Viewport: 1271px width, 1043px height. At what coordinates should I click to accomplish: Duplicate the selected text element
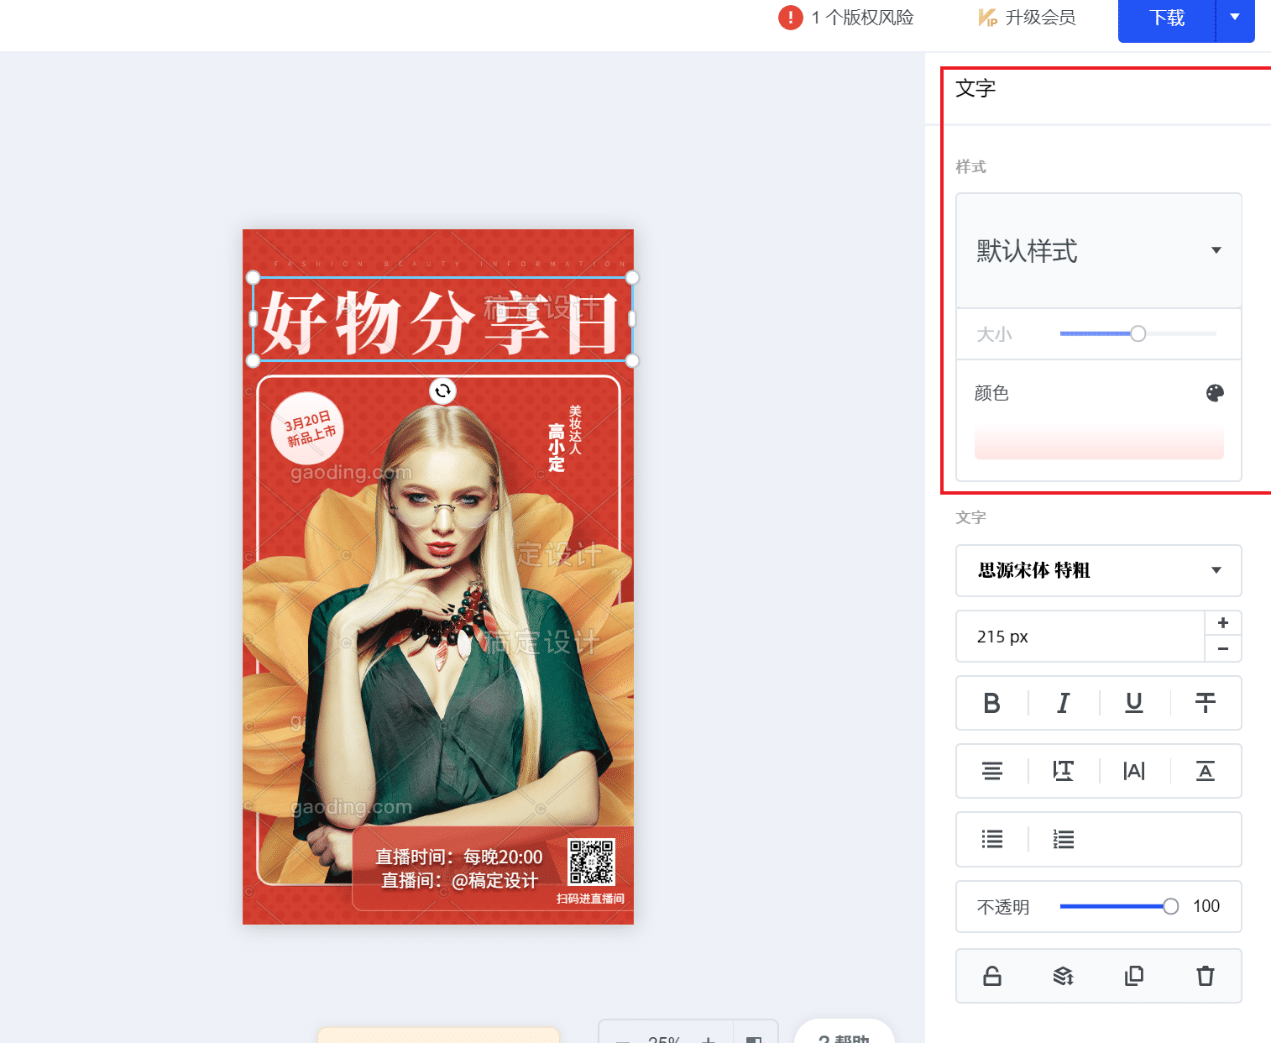point(1134,976)
